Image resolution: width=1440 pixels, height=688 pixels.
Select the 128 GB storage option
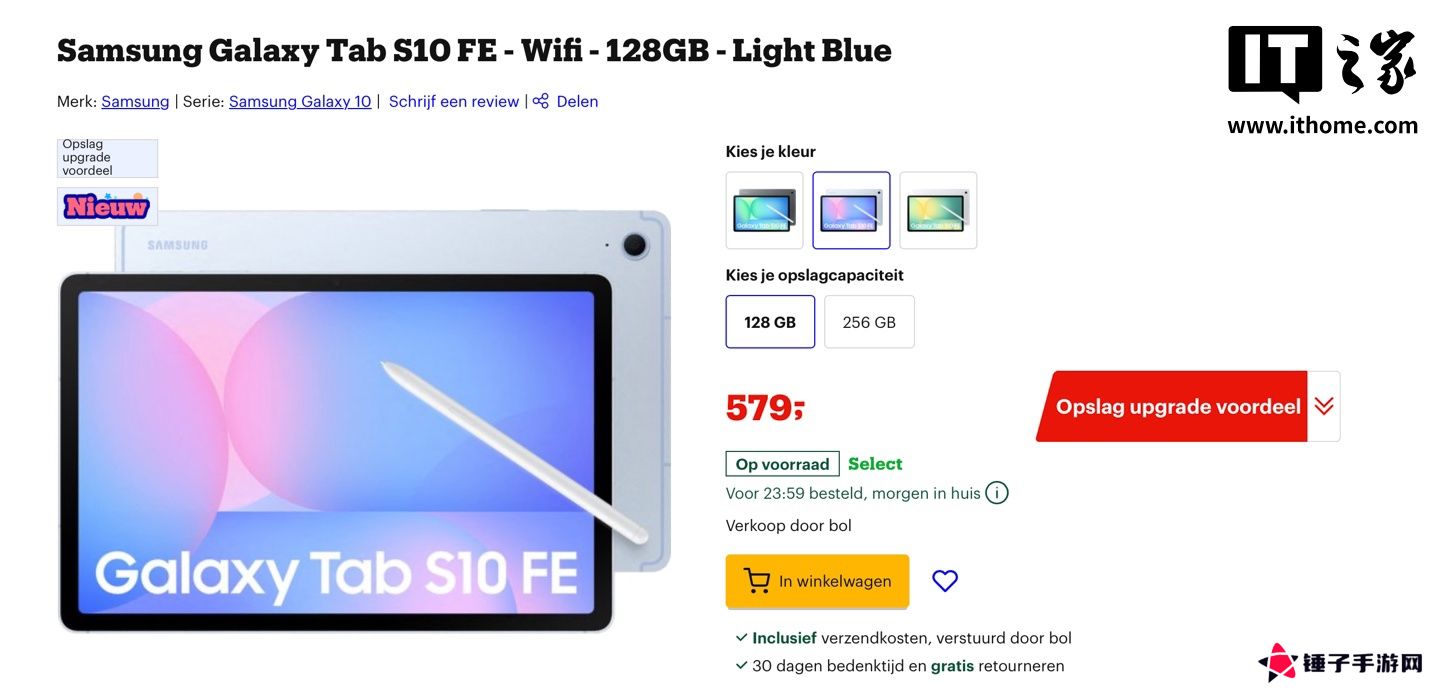click(x=770, y=322)
